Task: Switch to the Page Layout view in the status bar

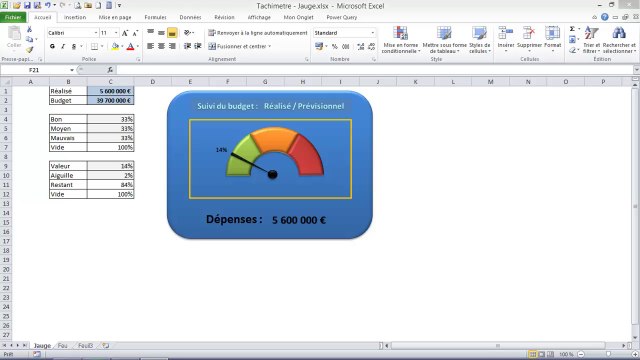Action: click(x=541, y=354)
